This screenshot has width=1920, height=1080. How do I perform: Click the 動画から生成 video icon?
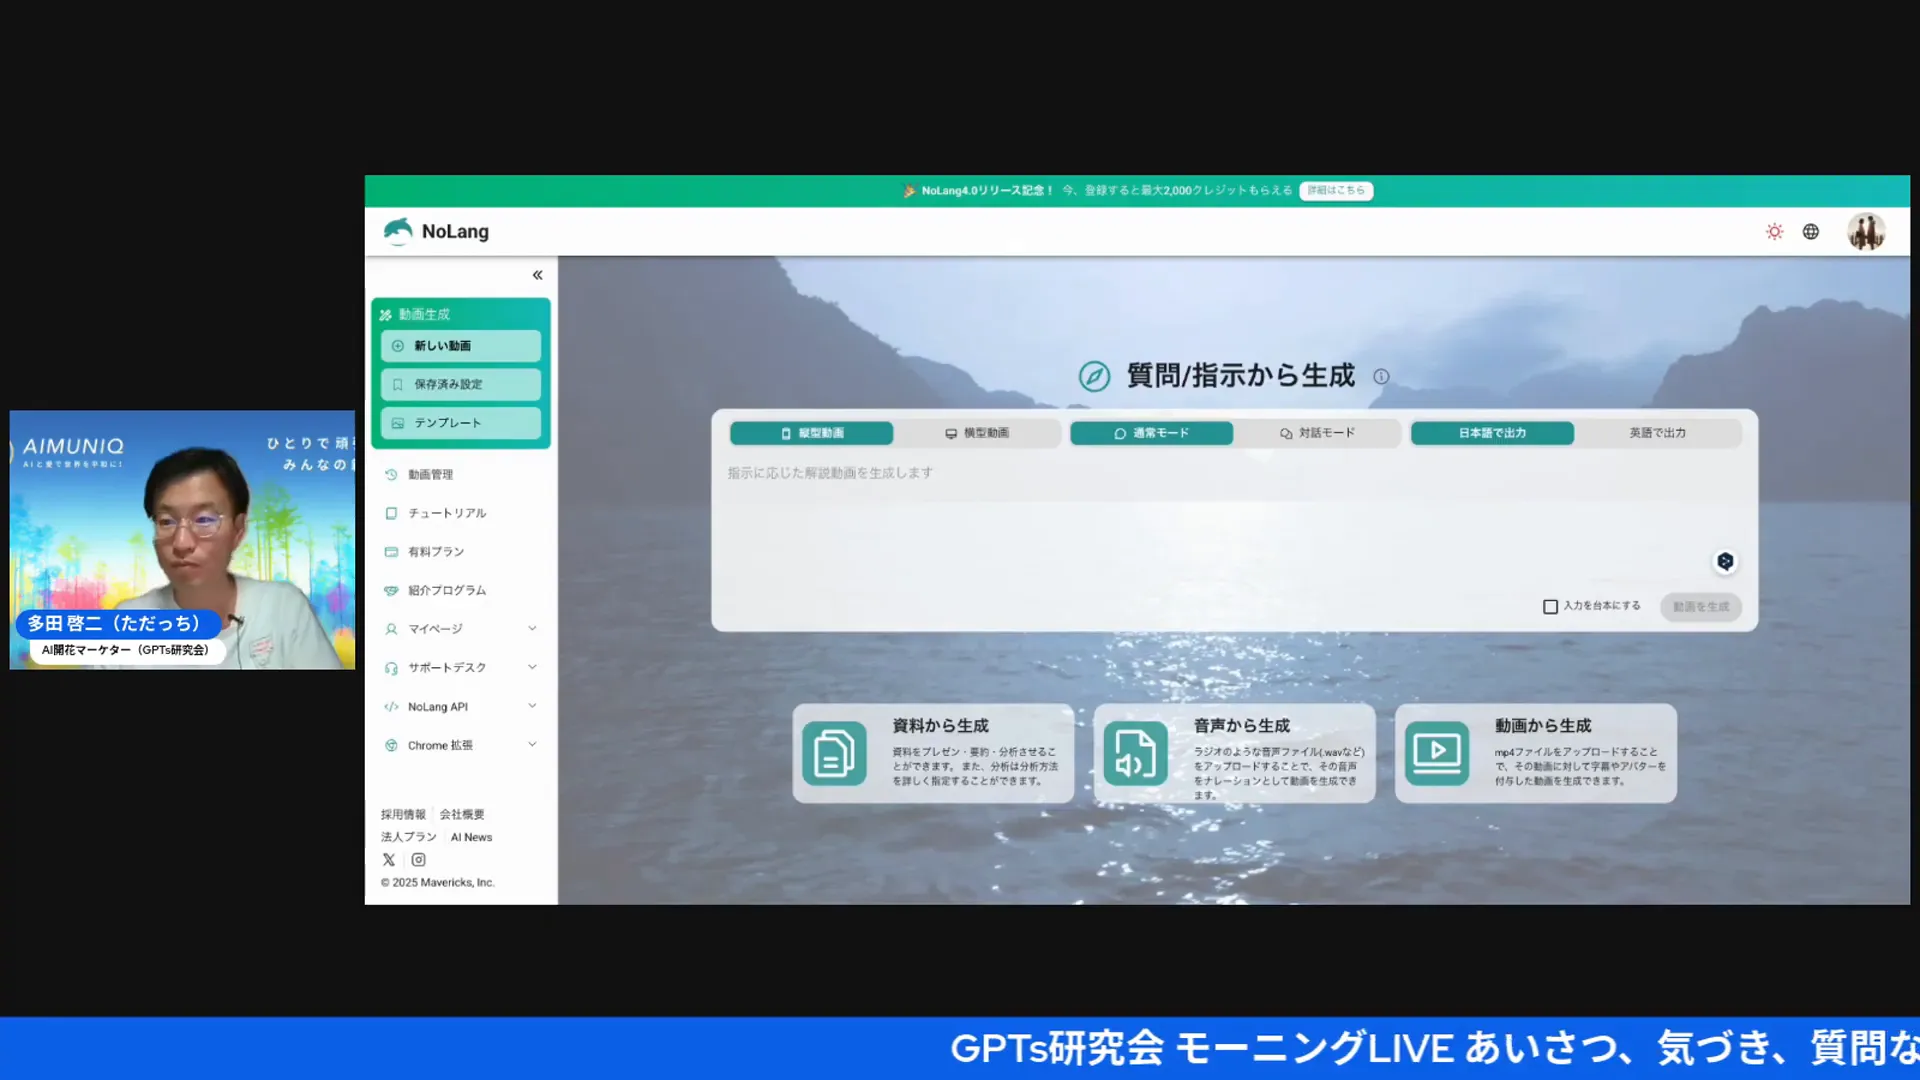point(1437,753)
